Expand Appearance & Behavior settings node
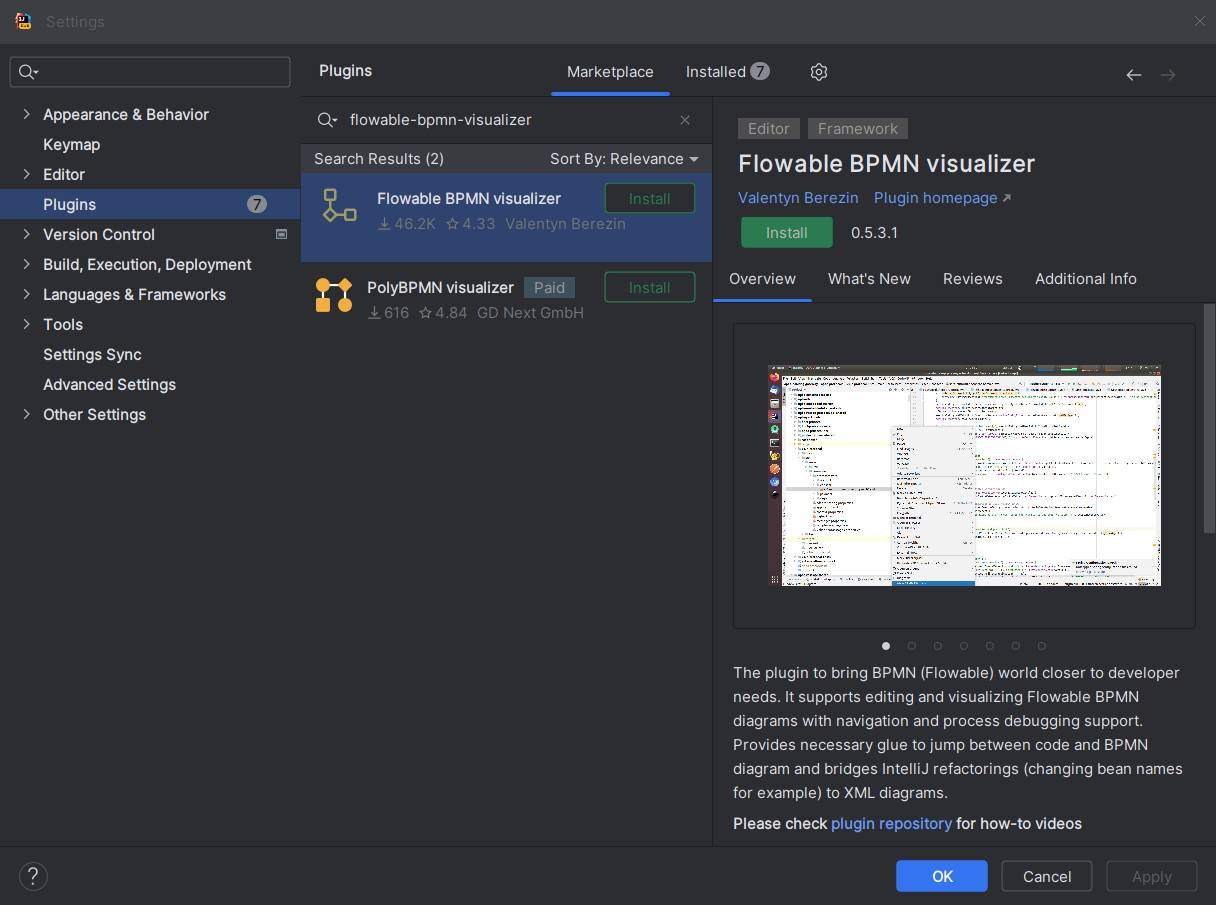Image resolution: width=1216 pixels, height=905 pixels. pos(26,114)
